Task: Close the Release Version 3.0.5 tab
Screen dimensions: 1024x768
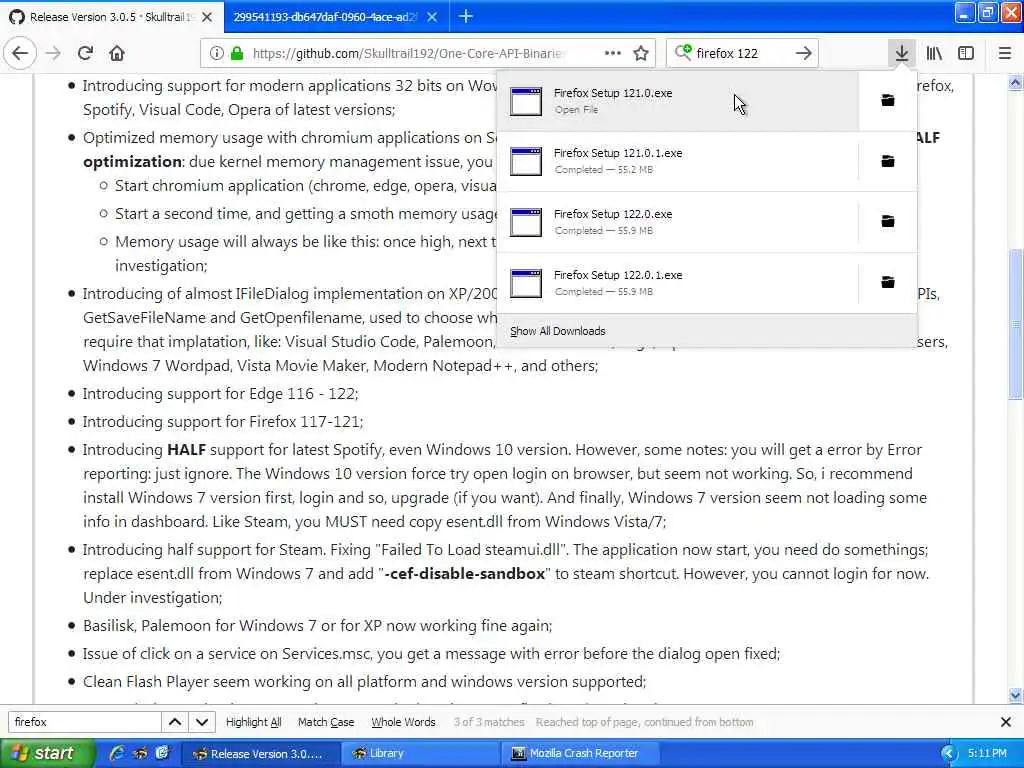Action: [207, 17]
